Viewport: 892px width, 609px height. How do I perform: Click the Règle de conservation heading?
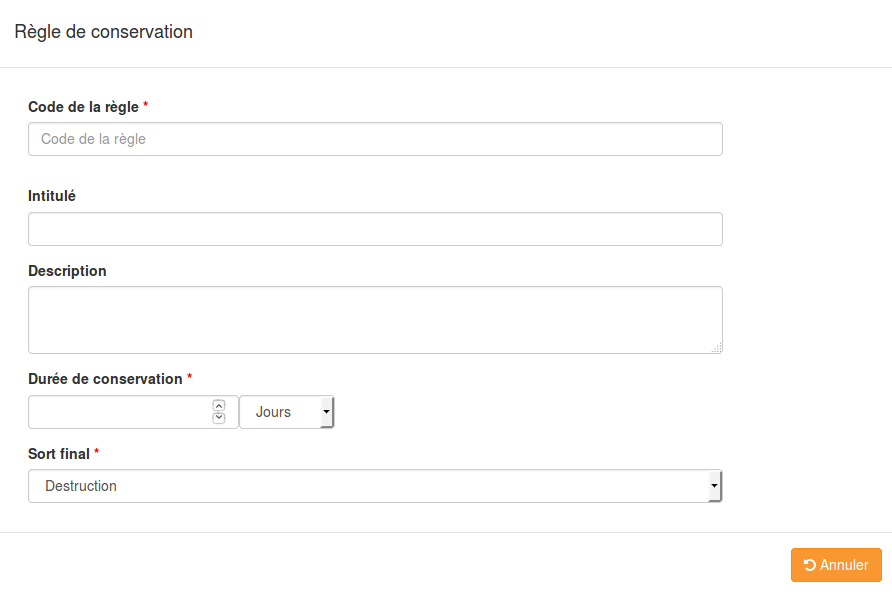pos(104,32)
